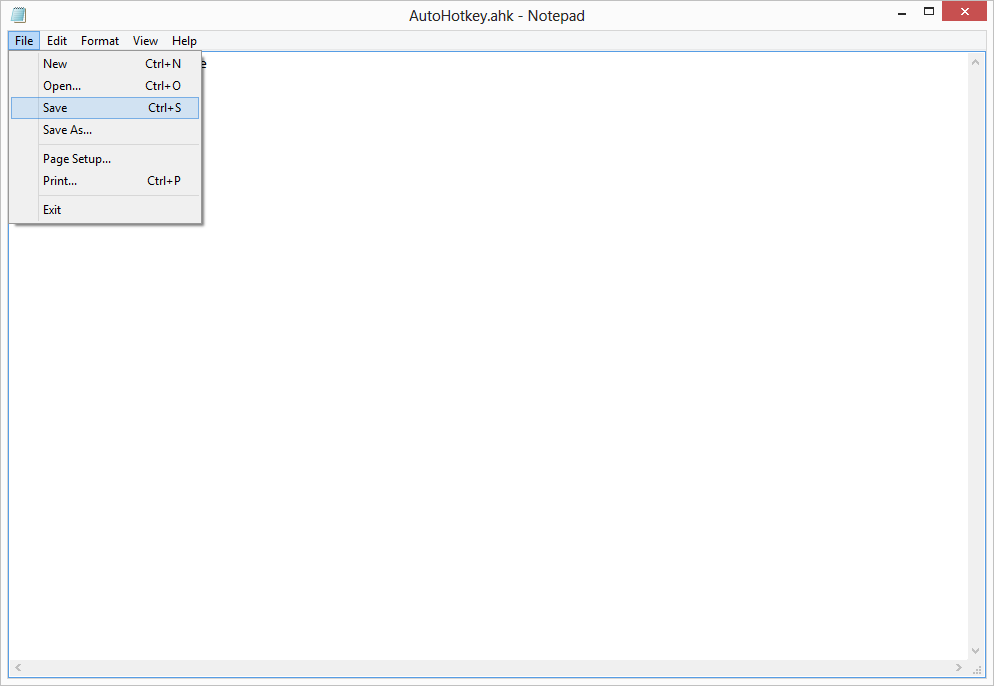Image resolution: width=994 pixels, height=686 pixels.
Task: Open Page Setup... from the menu
Action: point(105,159)
